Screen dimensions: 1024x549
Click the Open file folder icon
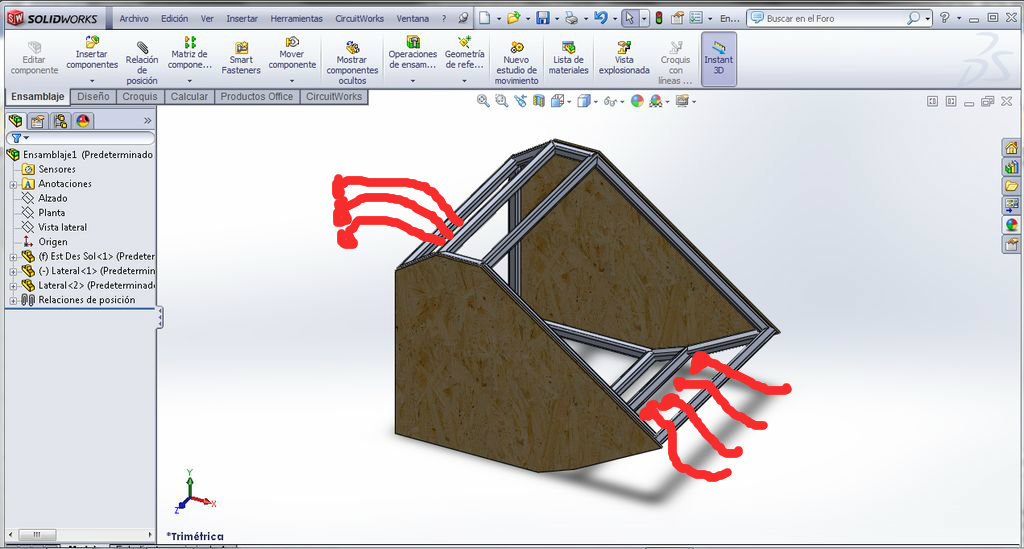pos(513,18)
